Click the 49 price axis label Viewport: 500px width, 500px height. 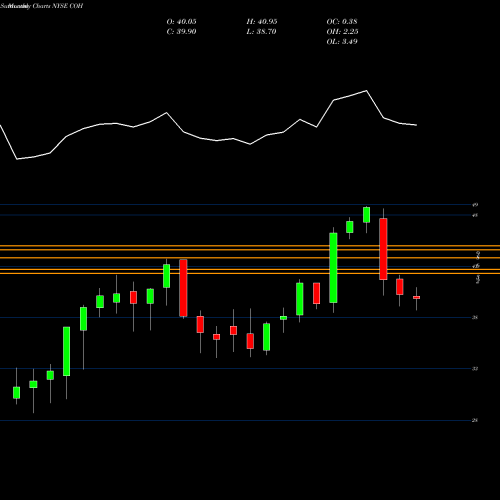pos(475,205)
